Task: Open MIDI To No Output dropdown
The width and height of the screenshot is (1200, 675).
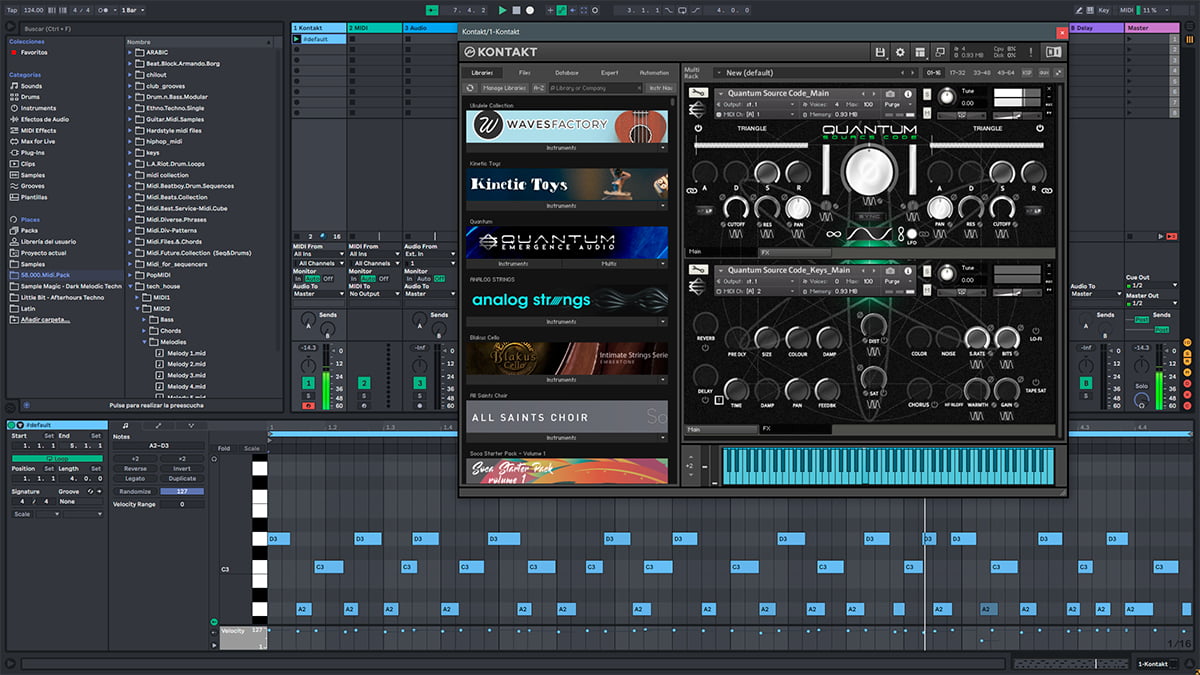Action: [x=373, y=294]
